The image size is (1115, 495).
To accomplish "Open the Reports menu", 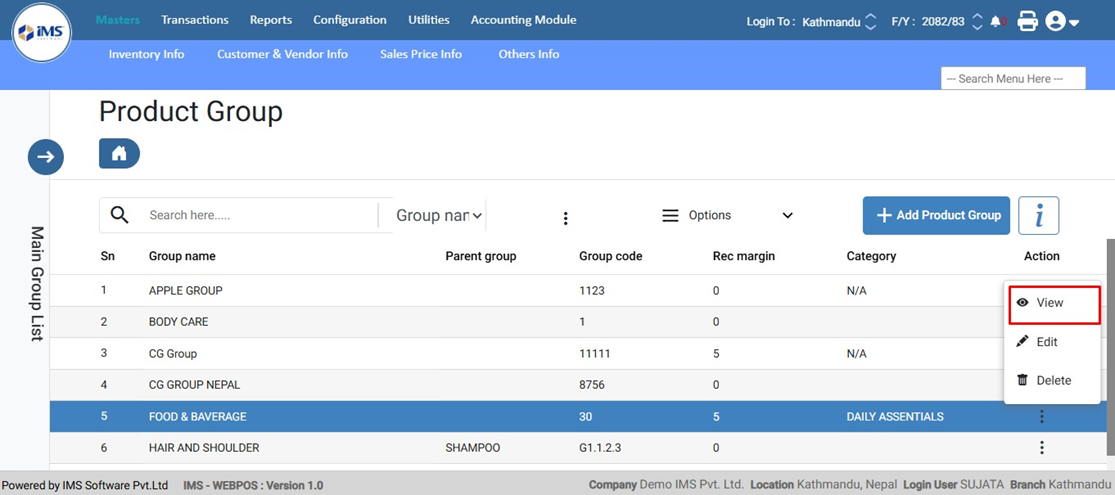I will [271, 20].
